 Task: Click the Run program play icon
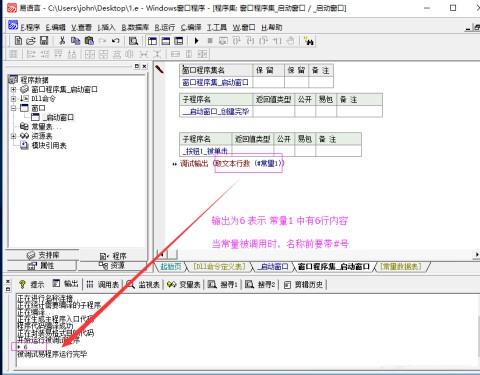[x=197, y=41]
